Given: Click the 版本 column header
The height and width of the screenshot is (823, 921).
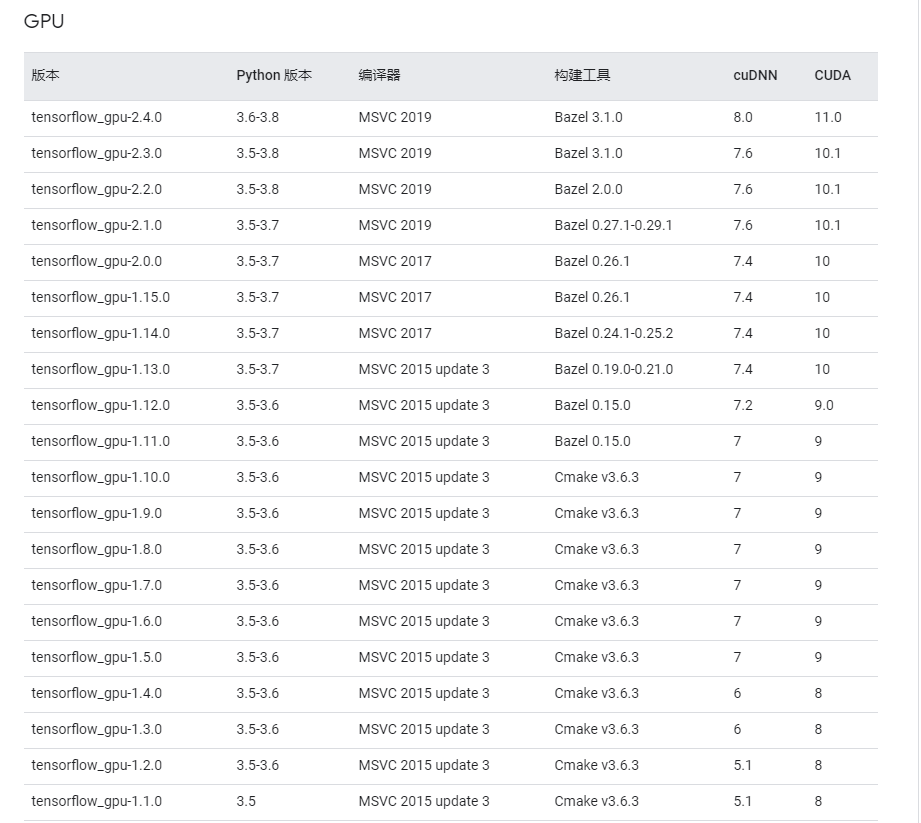Looking at the screenshot, I should pyautogui.click(x=45, y=75).
